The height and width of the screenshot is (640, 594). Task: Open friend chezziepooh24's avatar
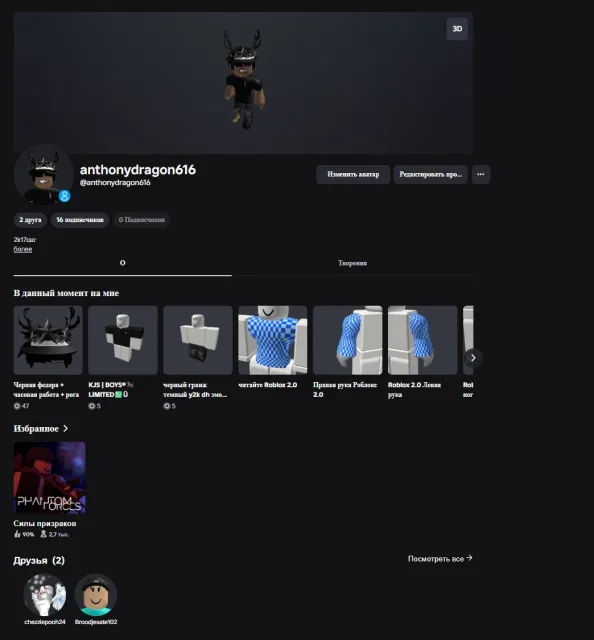[44, 595]
